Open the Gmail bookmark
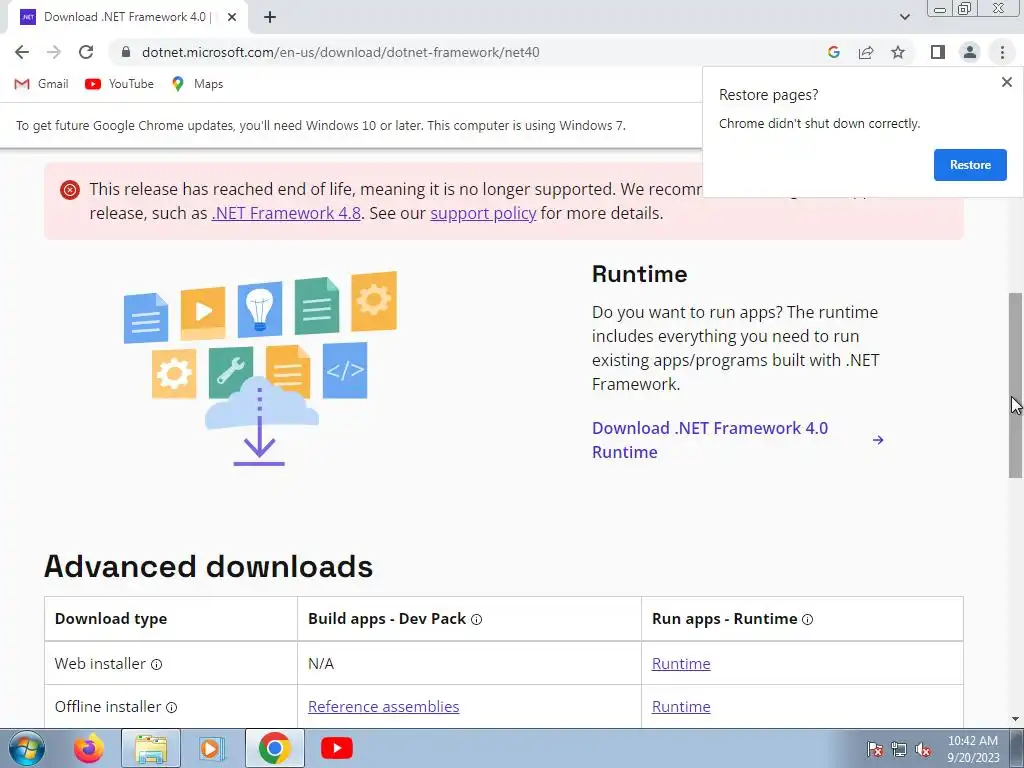Screen dimensions: 1024x768 (x=41, y=84)
